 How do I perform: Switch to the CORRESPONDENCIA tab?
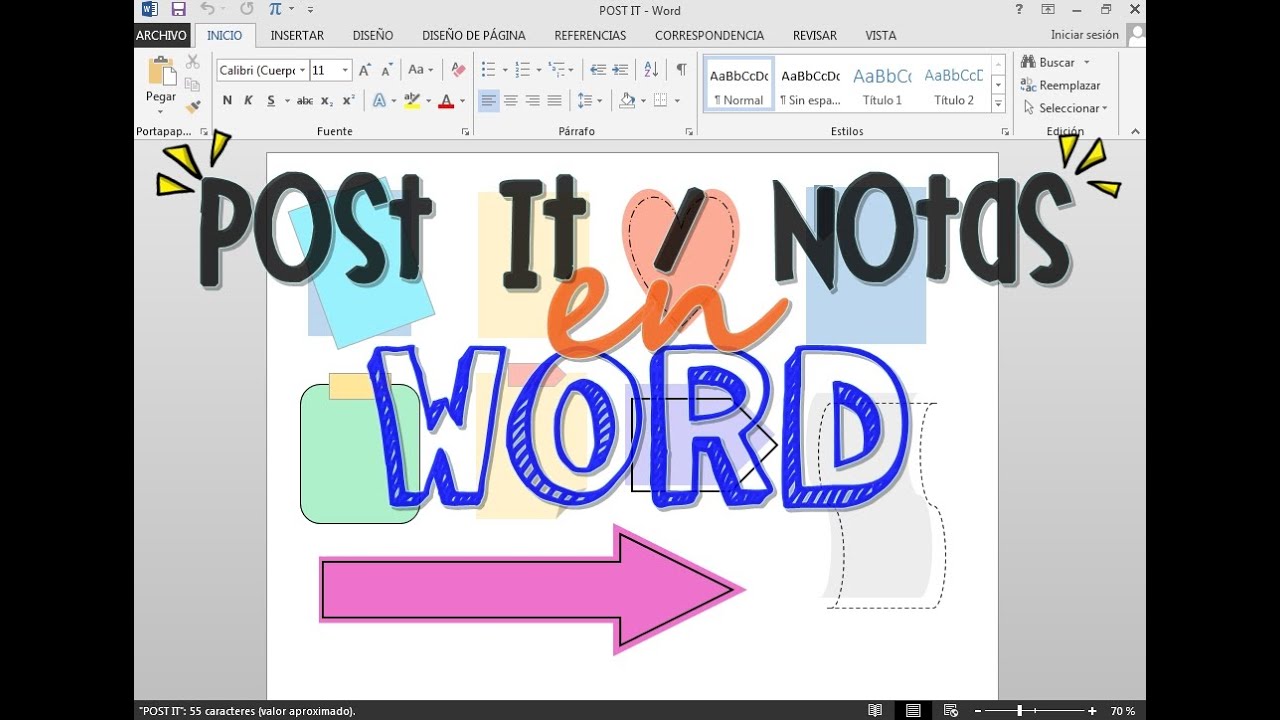click(x=709, y=35)
